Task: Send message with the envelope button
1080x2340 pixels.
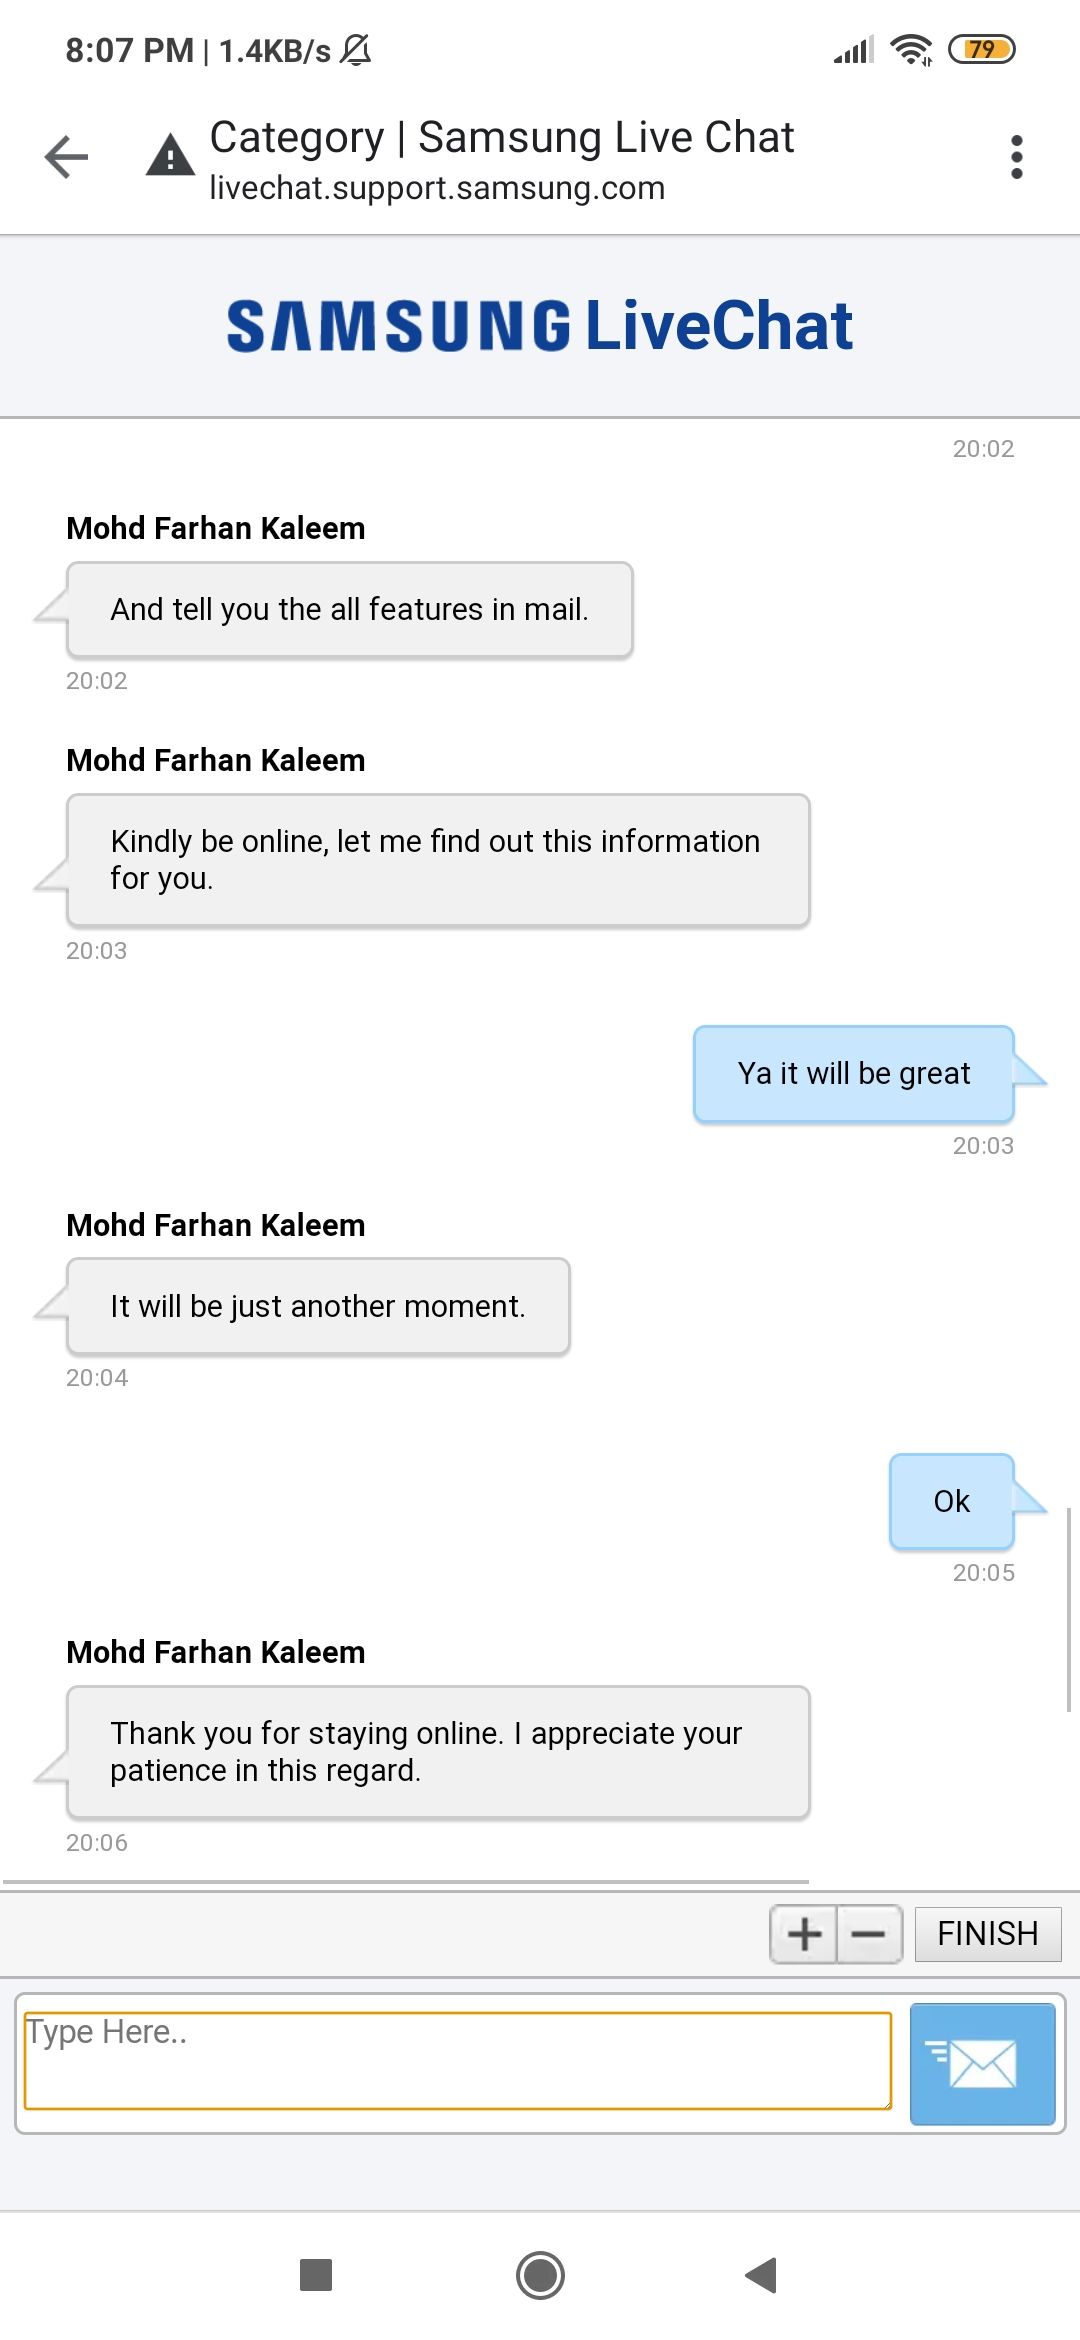Action: [x=982, y=2063]
